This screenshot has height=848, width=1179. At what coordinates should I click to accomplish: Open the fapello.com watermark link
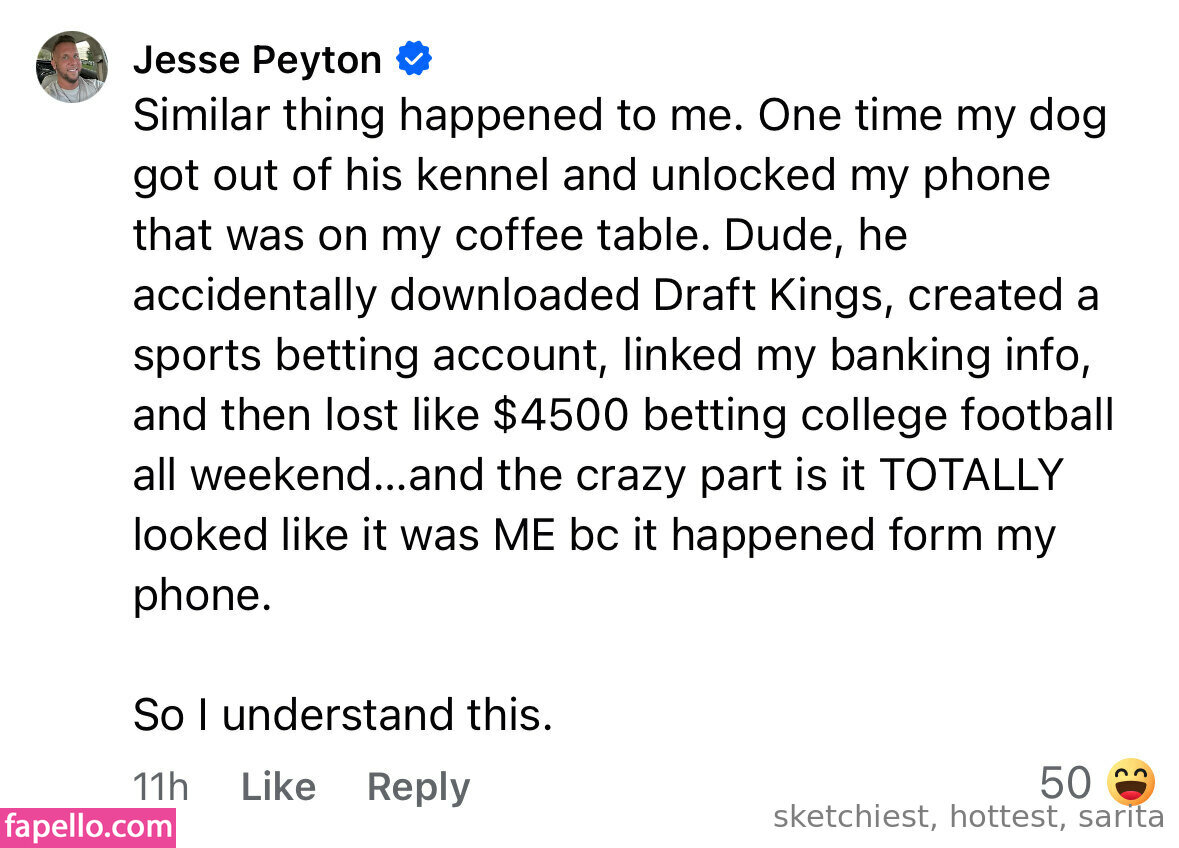pyautogui.click(x=88, y=828)
